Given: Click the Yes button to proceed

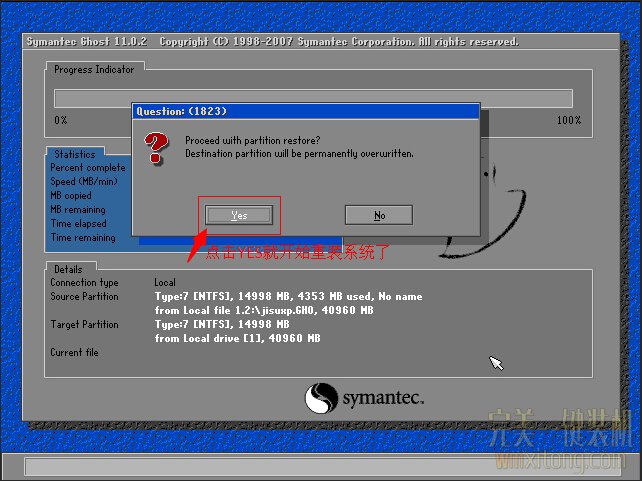Looking at the screenshot, I should pyautogui.click(x=238, y=215).
